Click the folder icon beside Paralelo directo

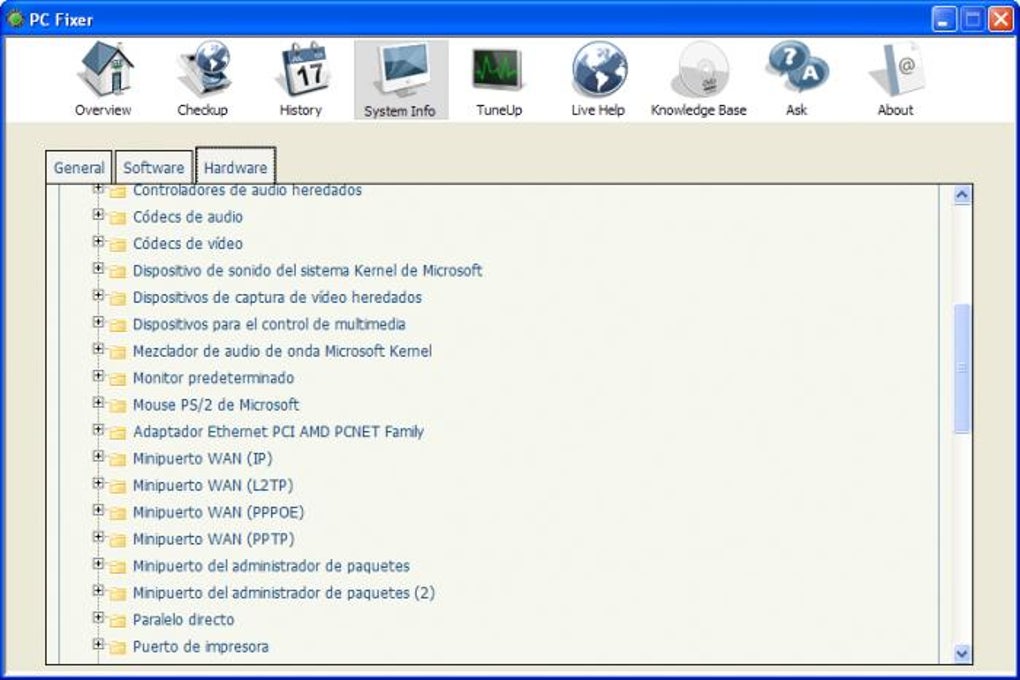click(x=118, y=621)
